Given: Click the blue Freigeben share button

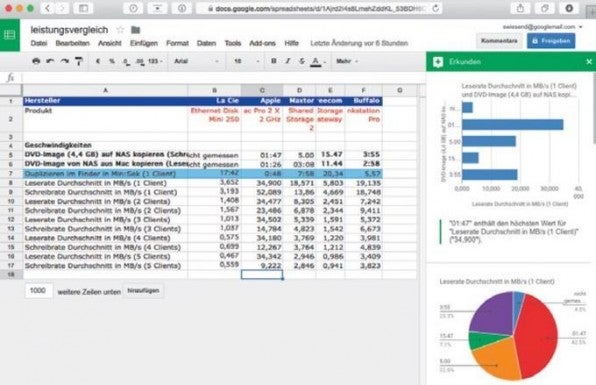Looking at the screenshot, I should [551, 41].
